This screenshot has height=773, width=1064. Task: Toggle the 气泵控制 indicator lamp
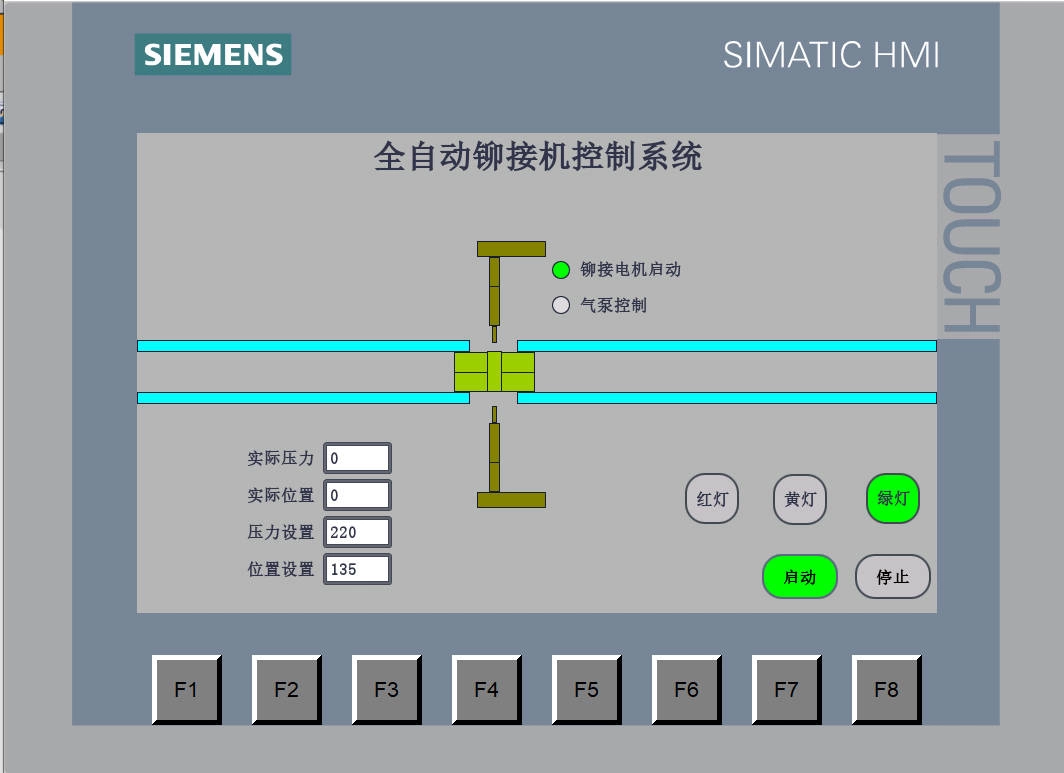pyautogui.click(x=561, y=305)
